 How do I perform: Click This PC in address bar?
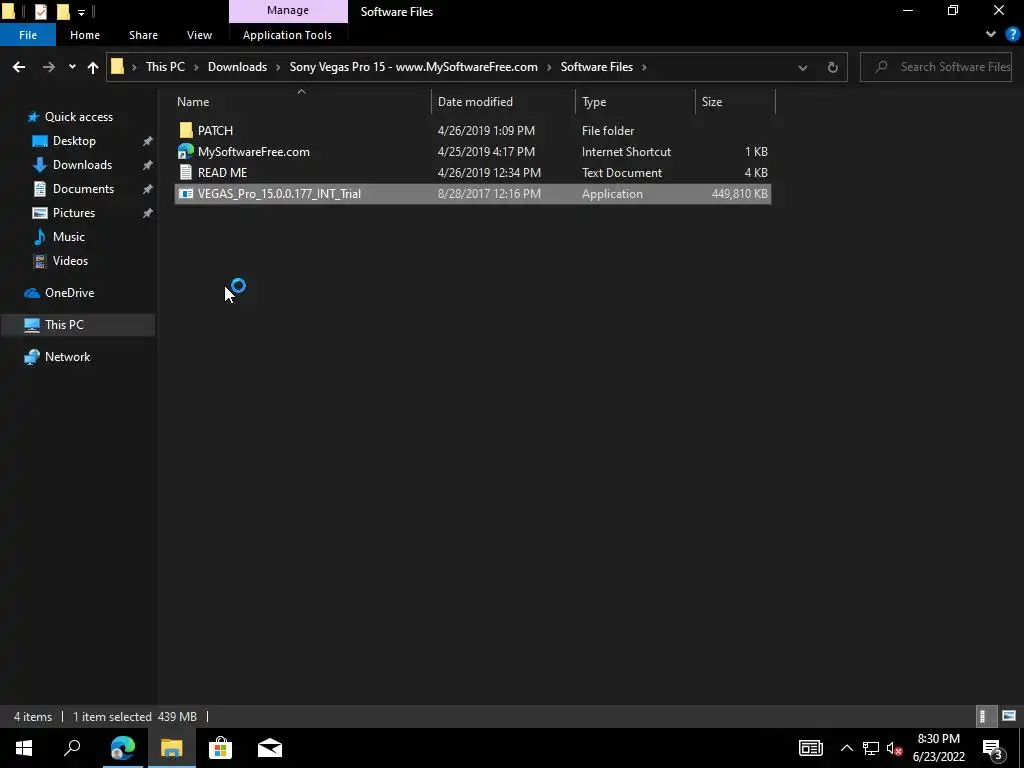(165, 67)
